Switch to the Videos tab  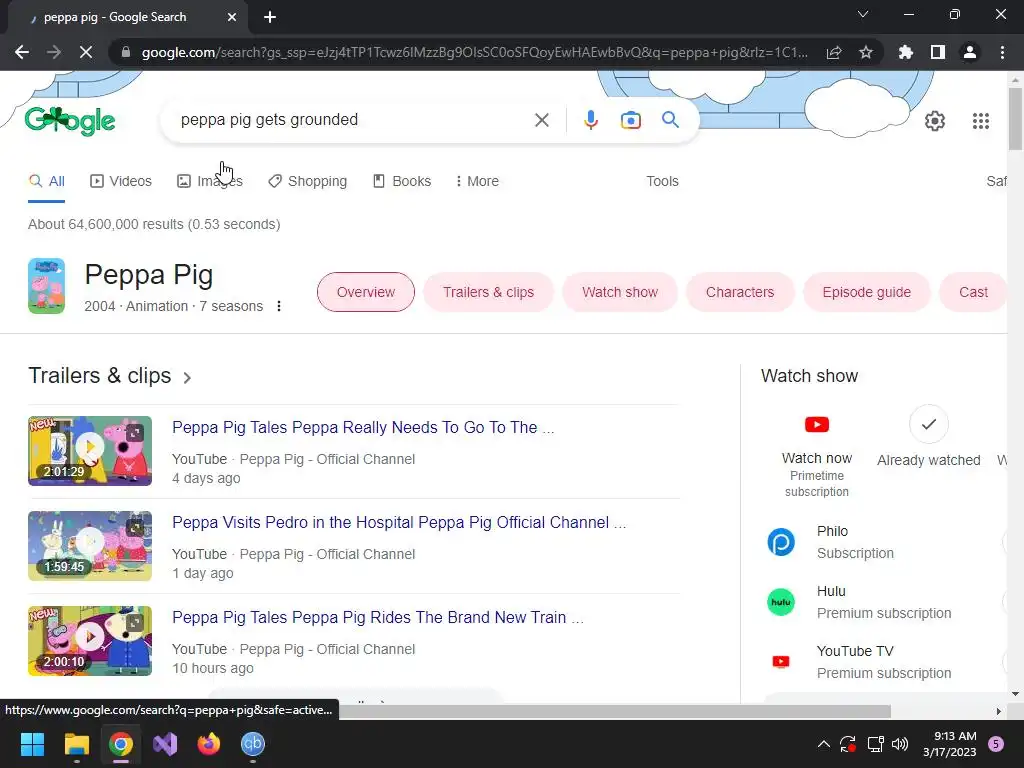pos(121,181)
